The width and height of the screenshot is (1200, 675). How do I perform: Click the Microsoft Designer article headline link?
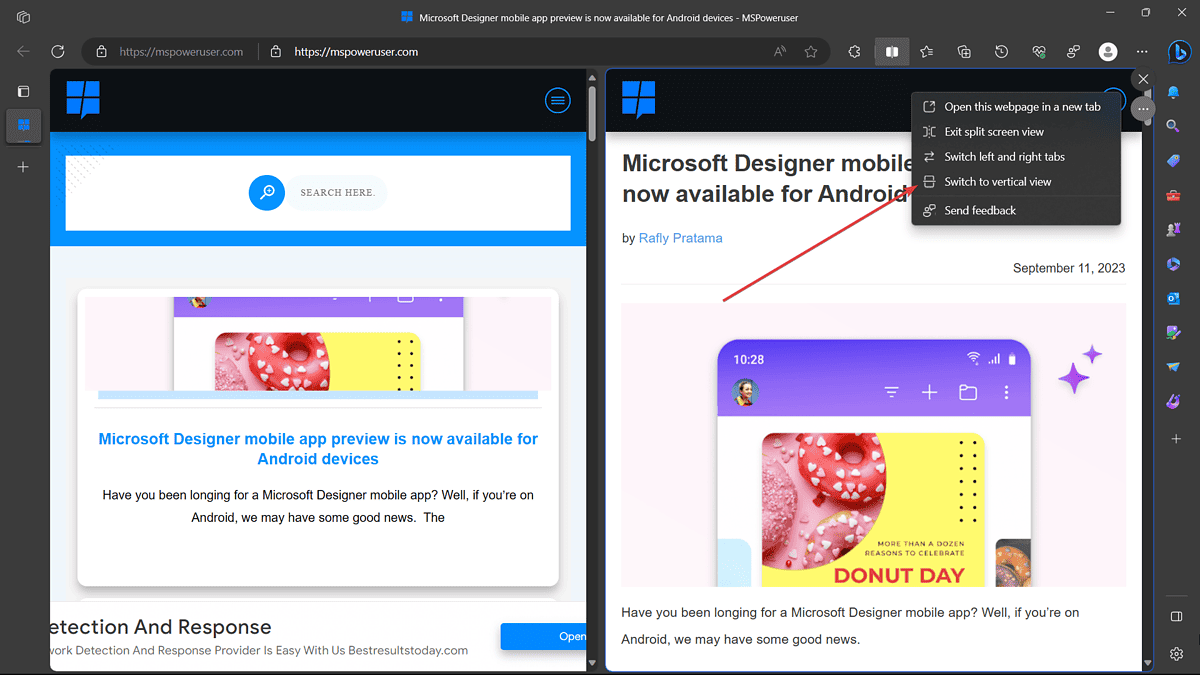(x=318, y=449)
